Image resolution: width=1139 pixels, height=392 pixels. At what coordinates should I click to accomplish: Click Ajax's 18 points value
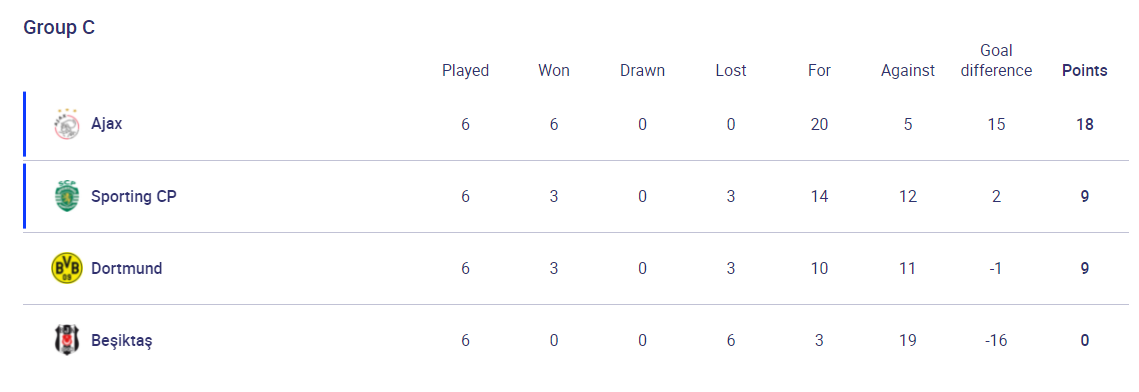pos(1085,124)
